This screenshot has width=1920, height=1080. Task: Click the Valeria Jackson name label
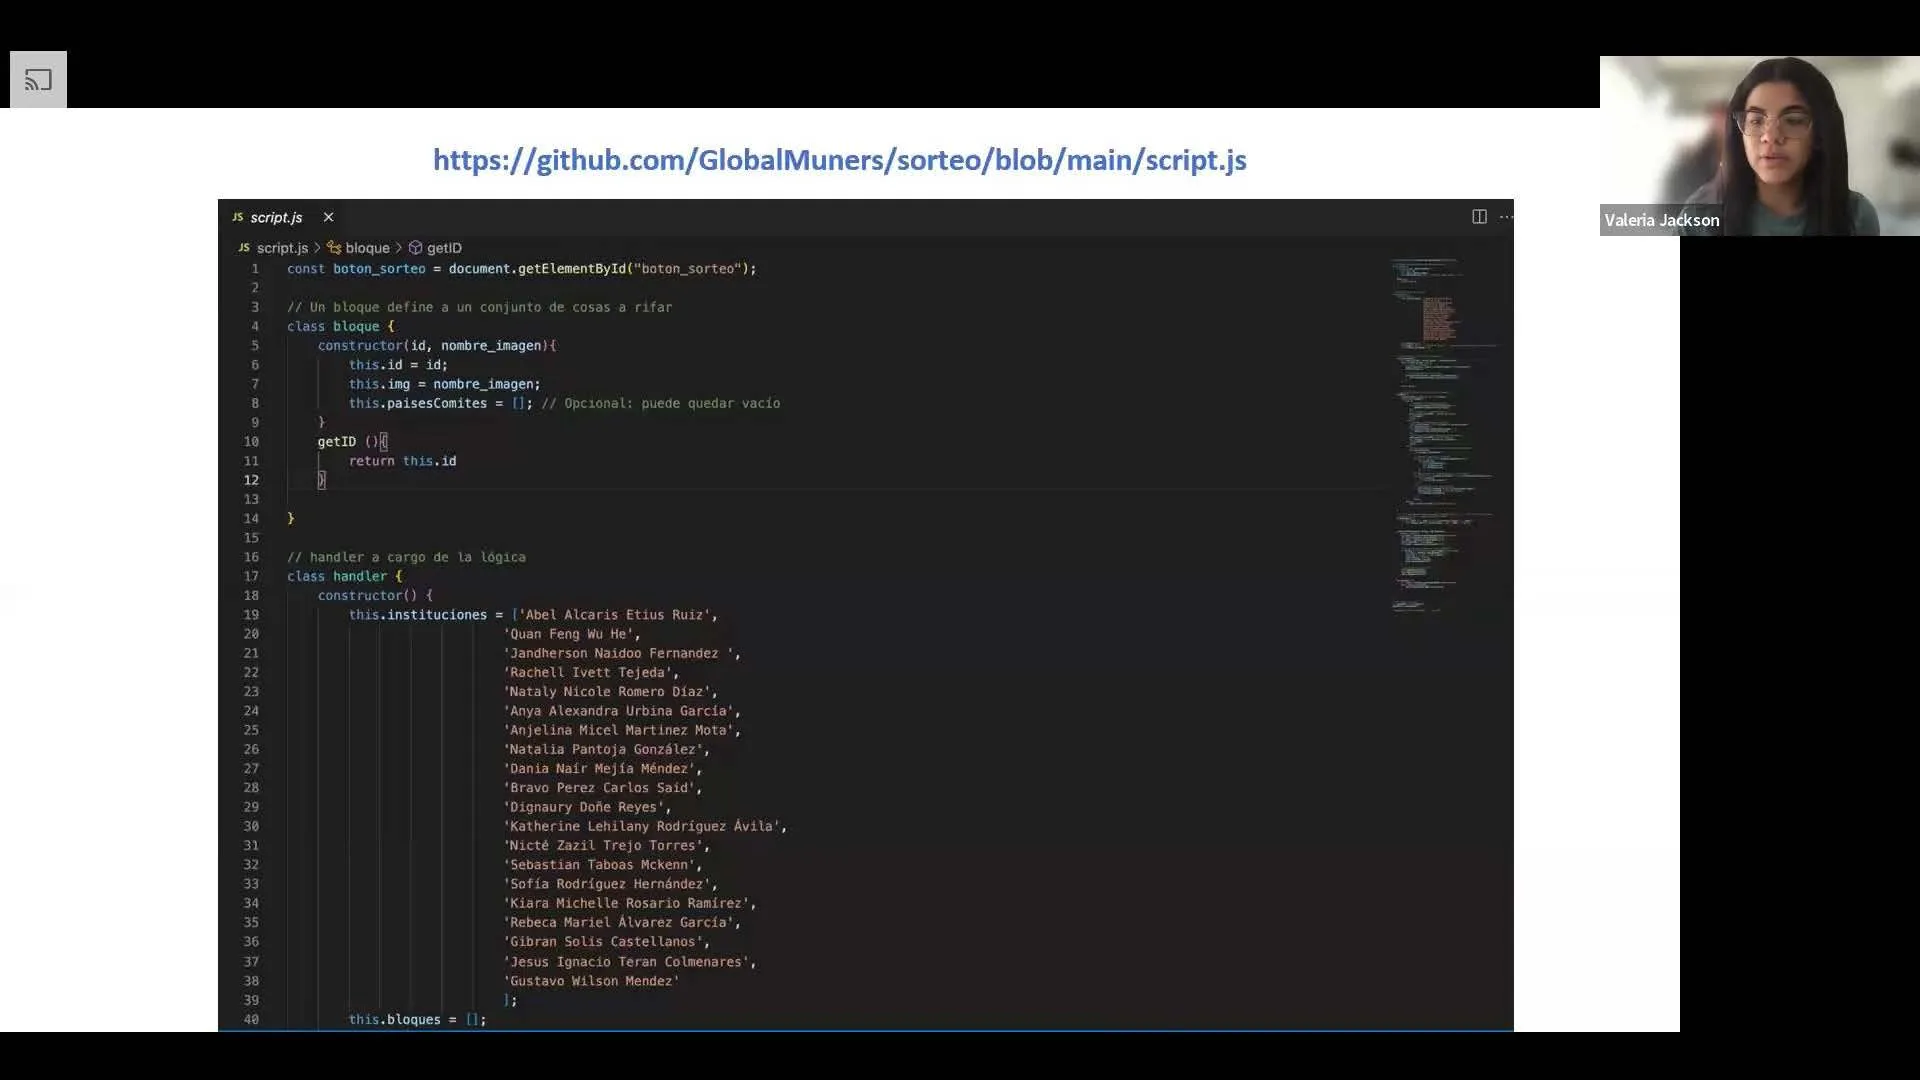click(1661, 220)
